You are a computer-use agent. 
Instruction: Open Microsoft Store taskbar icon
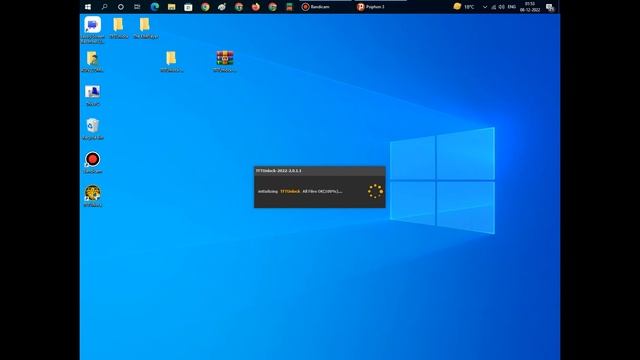point(188,7)
